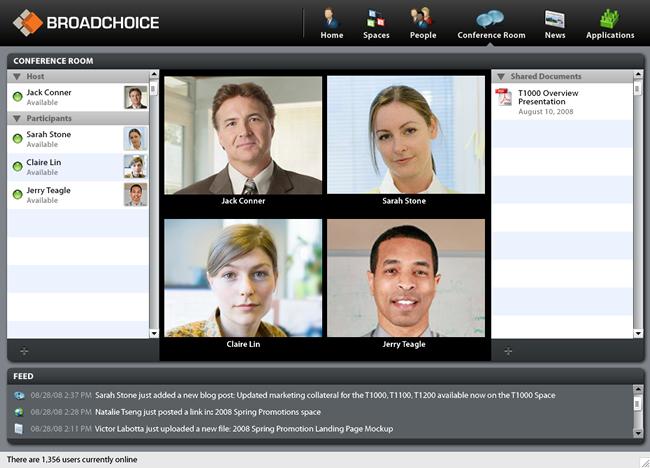Click the T1000 Overview PDF icon
650x468 pixels.
[x=504, y=97]
